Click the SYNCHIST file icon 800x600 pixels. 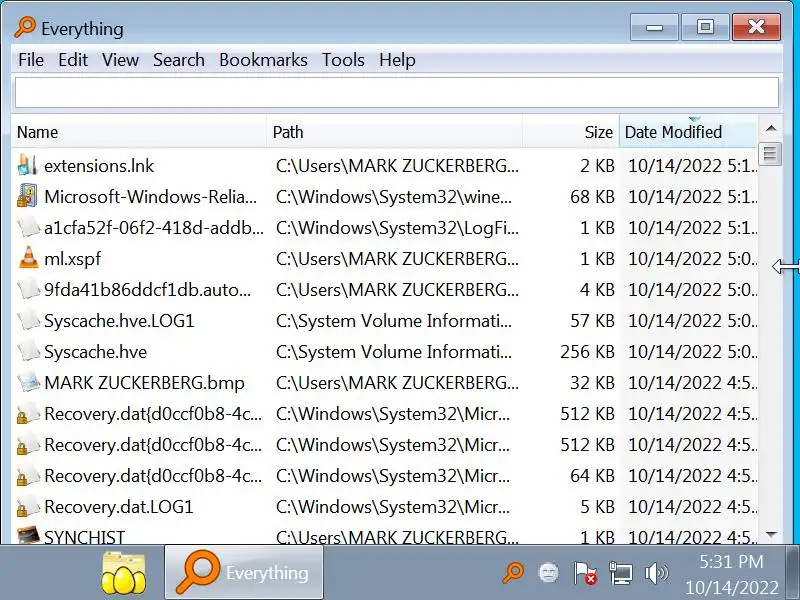[x=28, y=535]
